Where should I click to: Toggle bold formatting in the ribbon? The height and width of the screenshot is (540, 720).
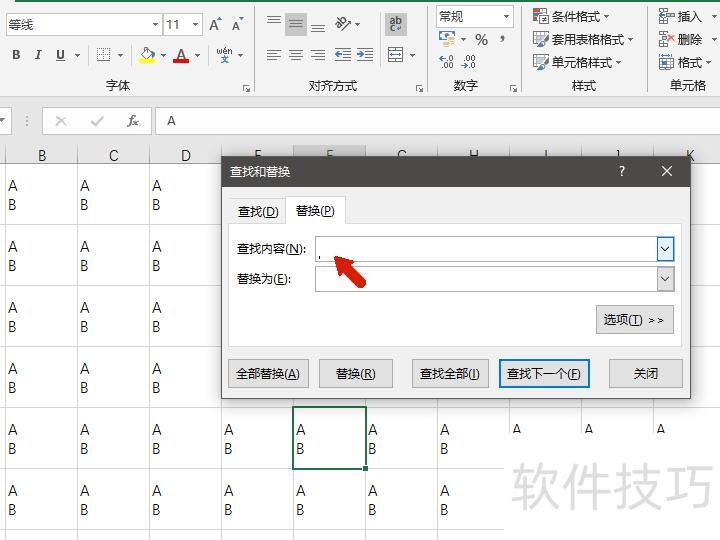coord(16,55)
